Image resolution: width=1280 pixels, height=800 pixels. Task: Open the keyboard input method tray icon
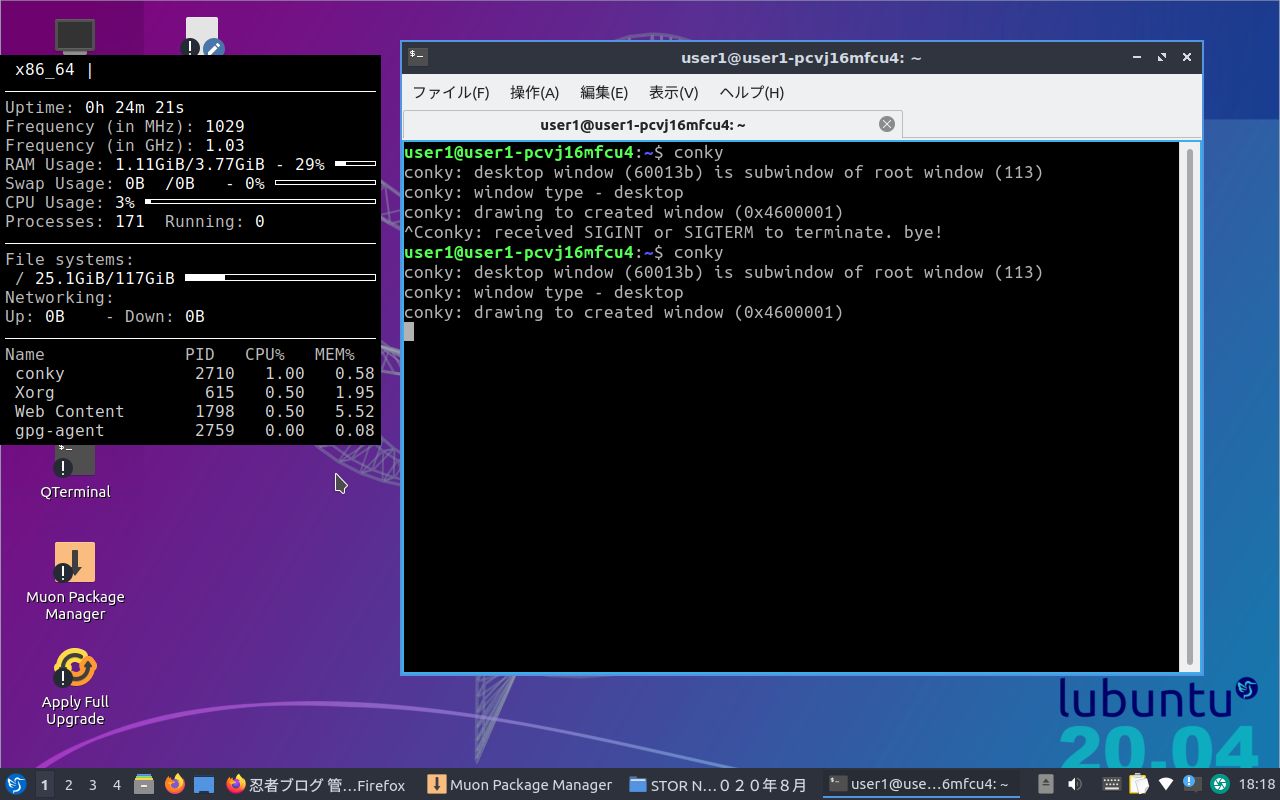pyautogui.click(x=1112, y=785)
